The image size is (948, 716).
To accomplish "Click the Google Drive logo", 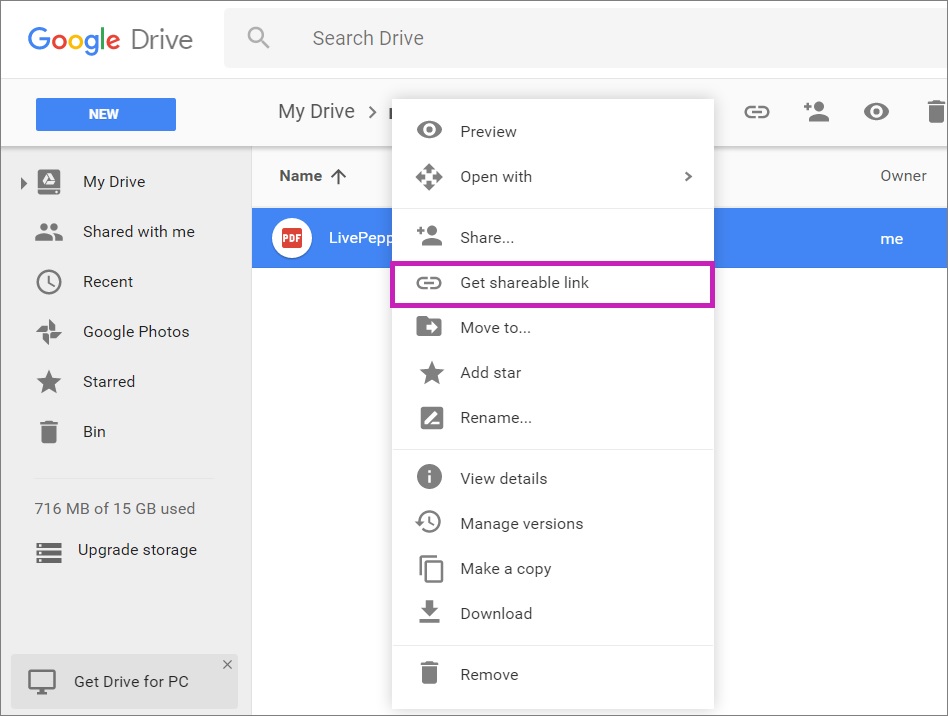I will pyautogui.click(x=111, y=40).
